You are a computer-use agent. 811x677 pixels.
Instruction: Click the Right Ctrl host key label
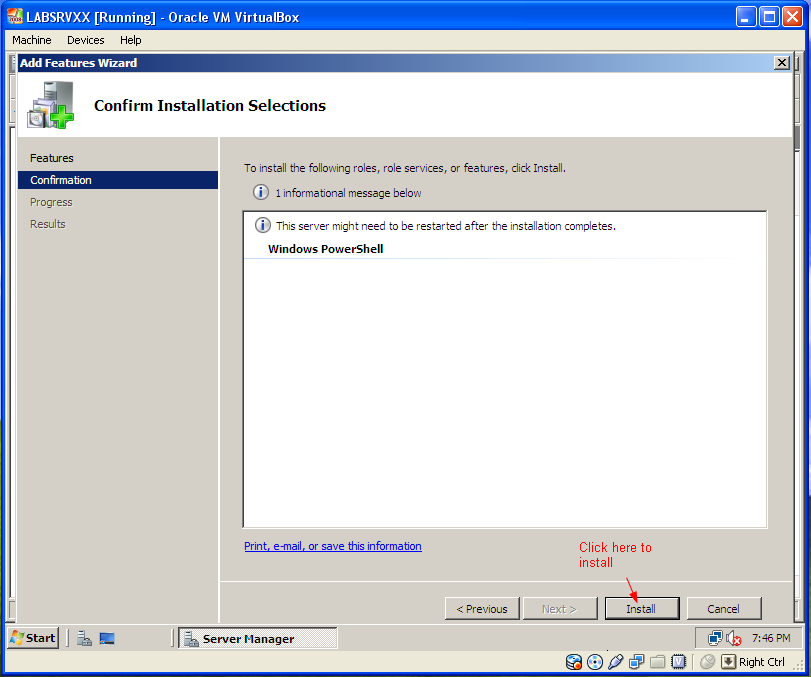[x=761, y=662]
